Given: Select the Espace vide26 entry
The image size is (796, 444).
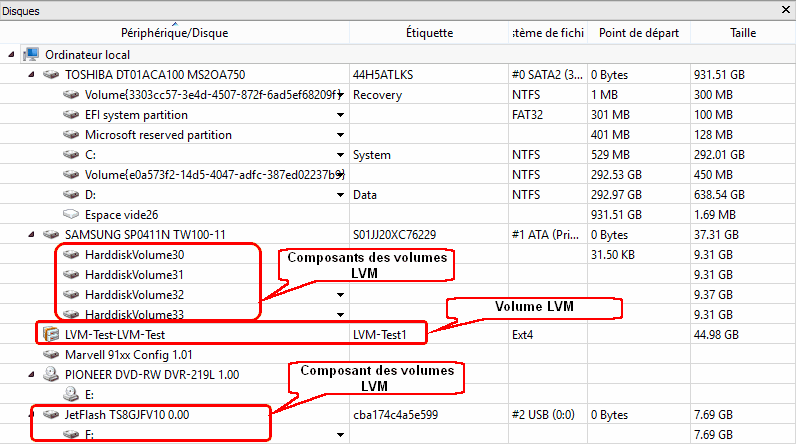Looking at the screenshot, I should (x=122, y=214).
